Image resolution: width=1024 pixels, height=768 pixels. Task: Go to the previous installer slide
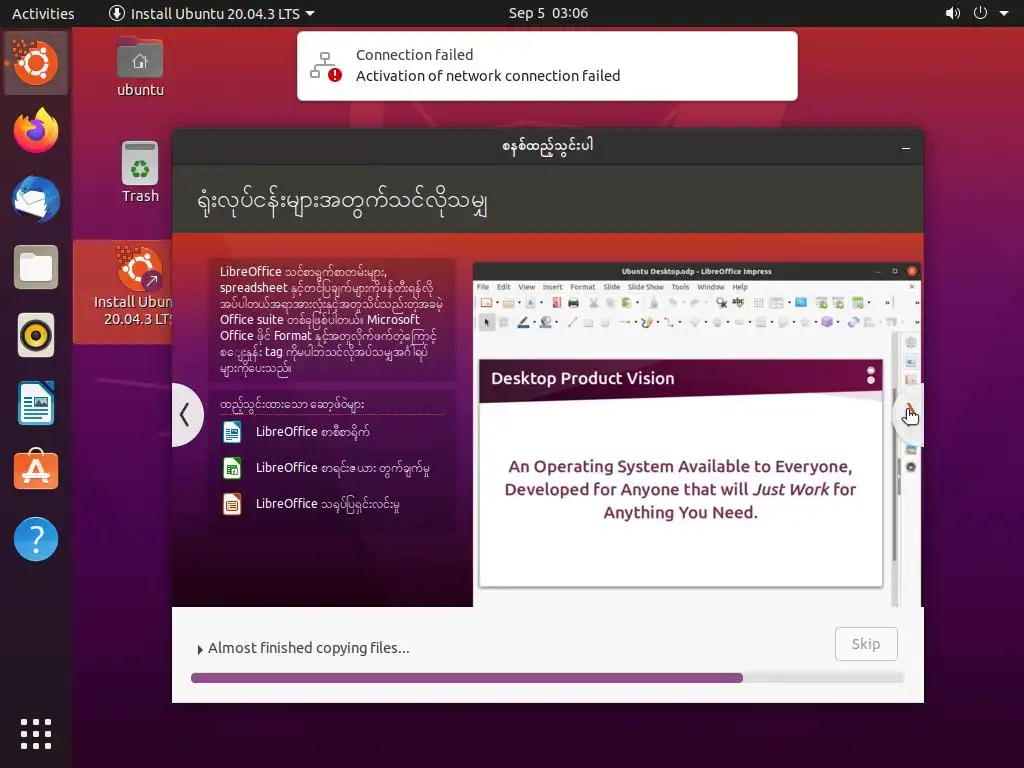(x=186, y=415)
